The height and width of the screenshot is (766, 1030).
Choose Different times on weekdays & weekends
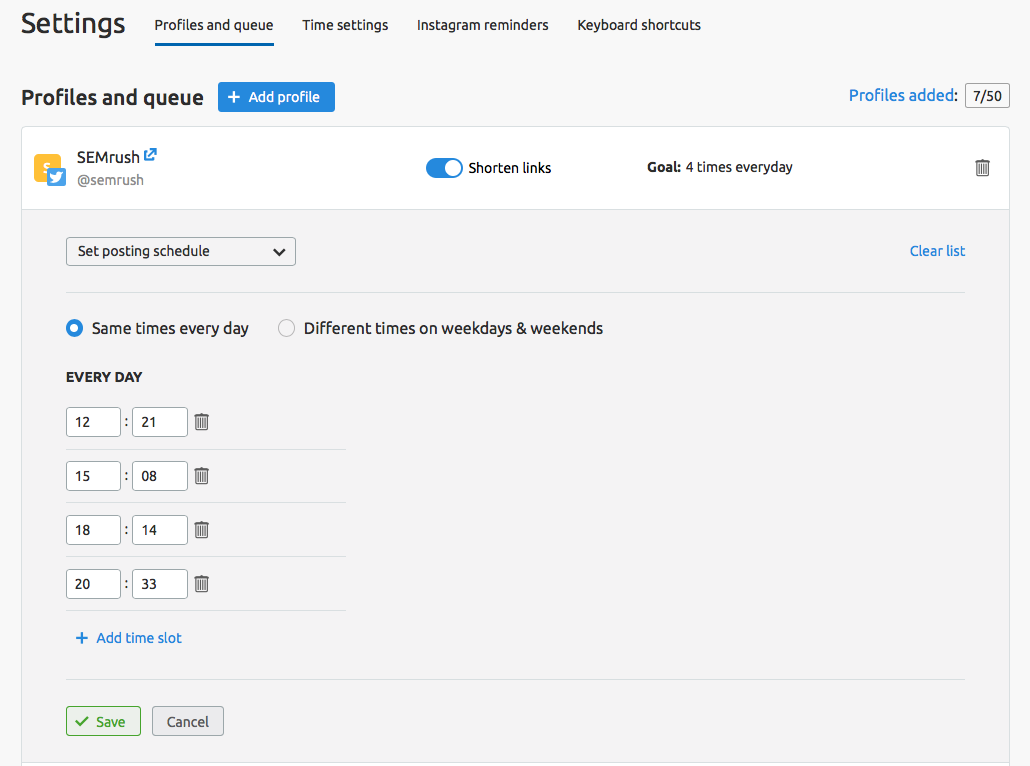[287, 328]
